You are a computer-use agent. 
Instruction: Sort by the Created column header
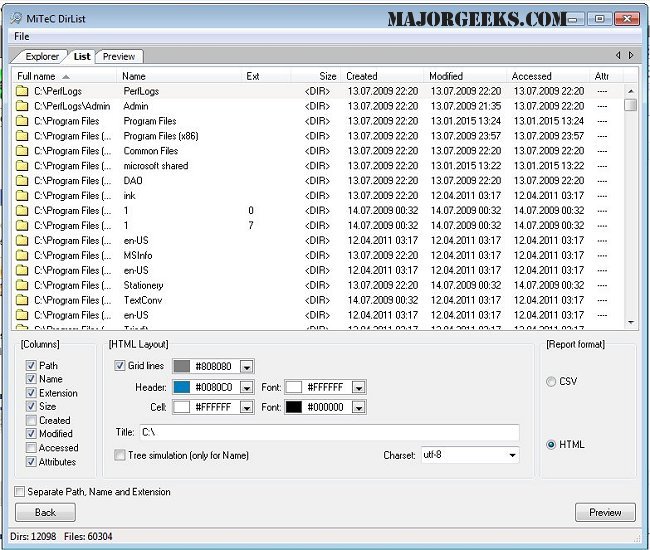[x=382, y=76]
